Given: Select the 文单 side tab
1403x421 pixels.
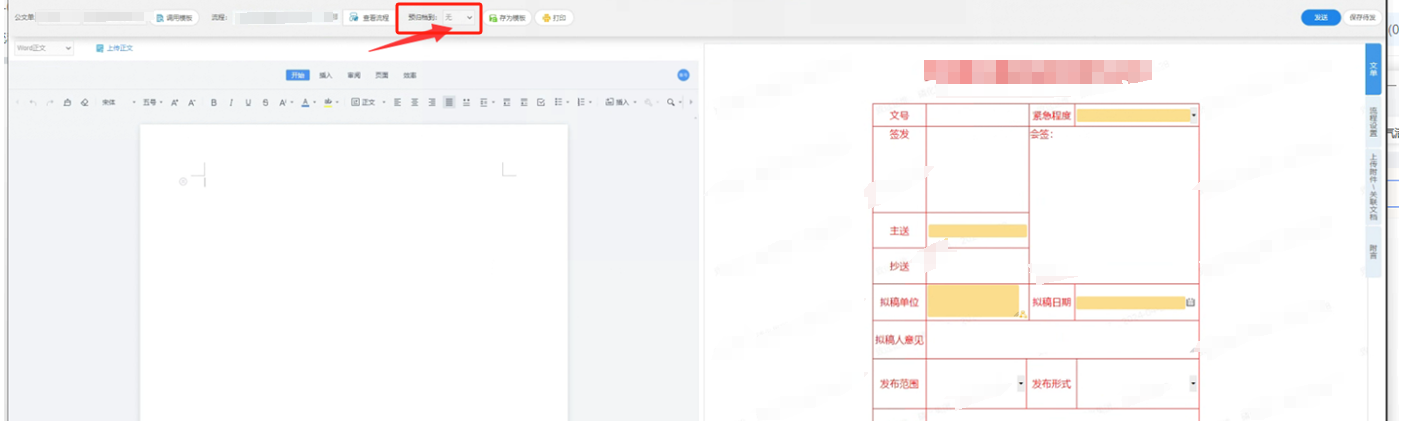Looking at the screenshot, I should click(1373, 69).
